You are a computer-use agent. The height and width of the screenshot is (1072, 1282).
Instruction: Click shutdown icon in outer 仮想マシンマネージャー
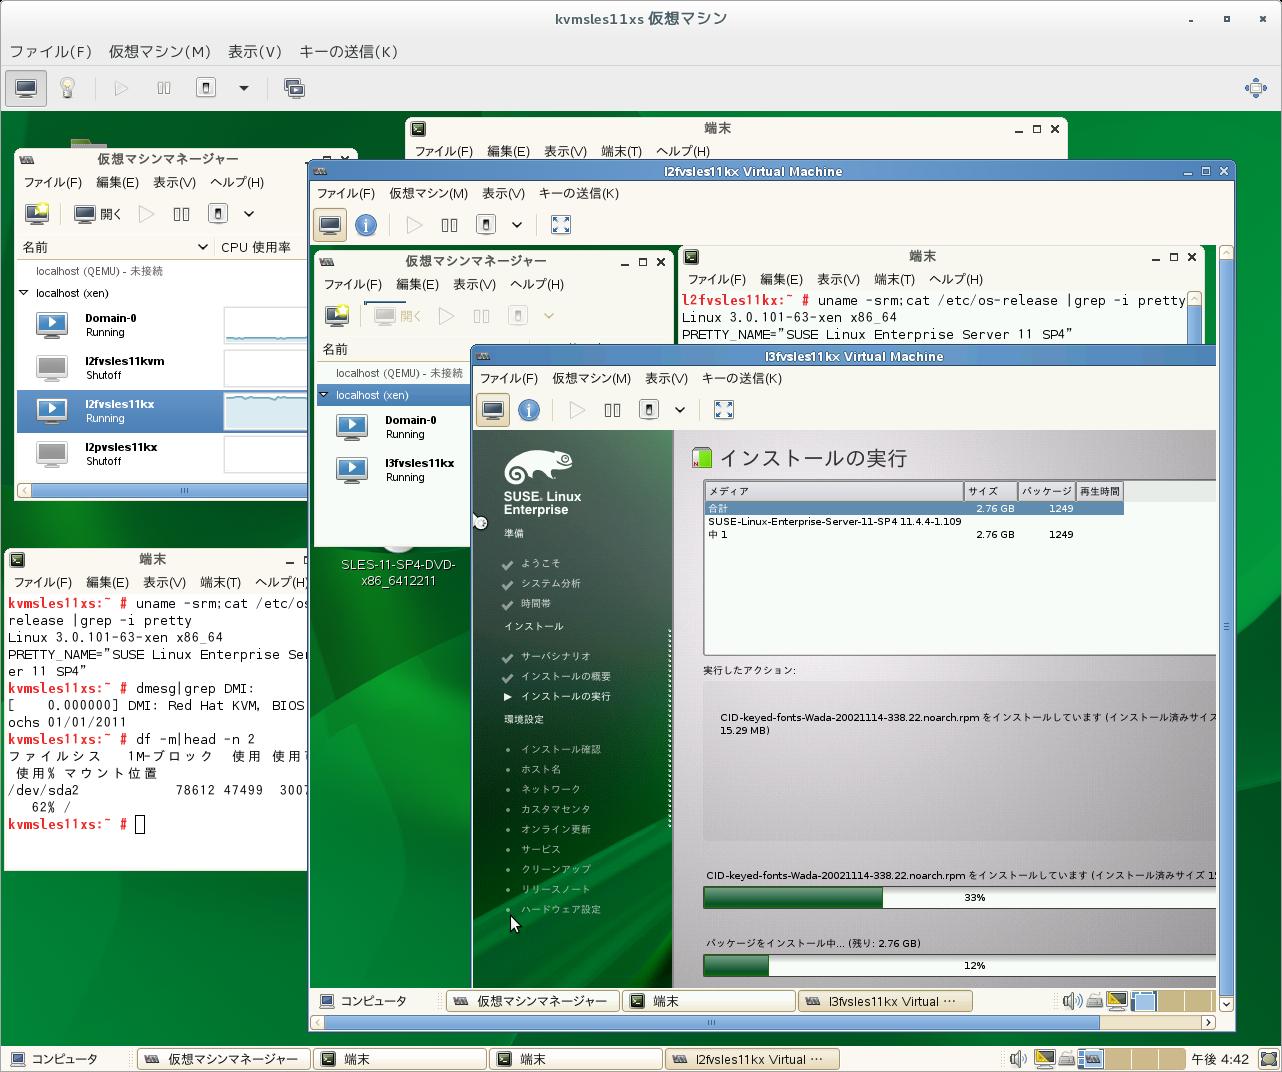[x=218, y=213]
